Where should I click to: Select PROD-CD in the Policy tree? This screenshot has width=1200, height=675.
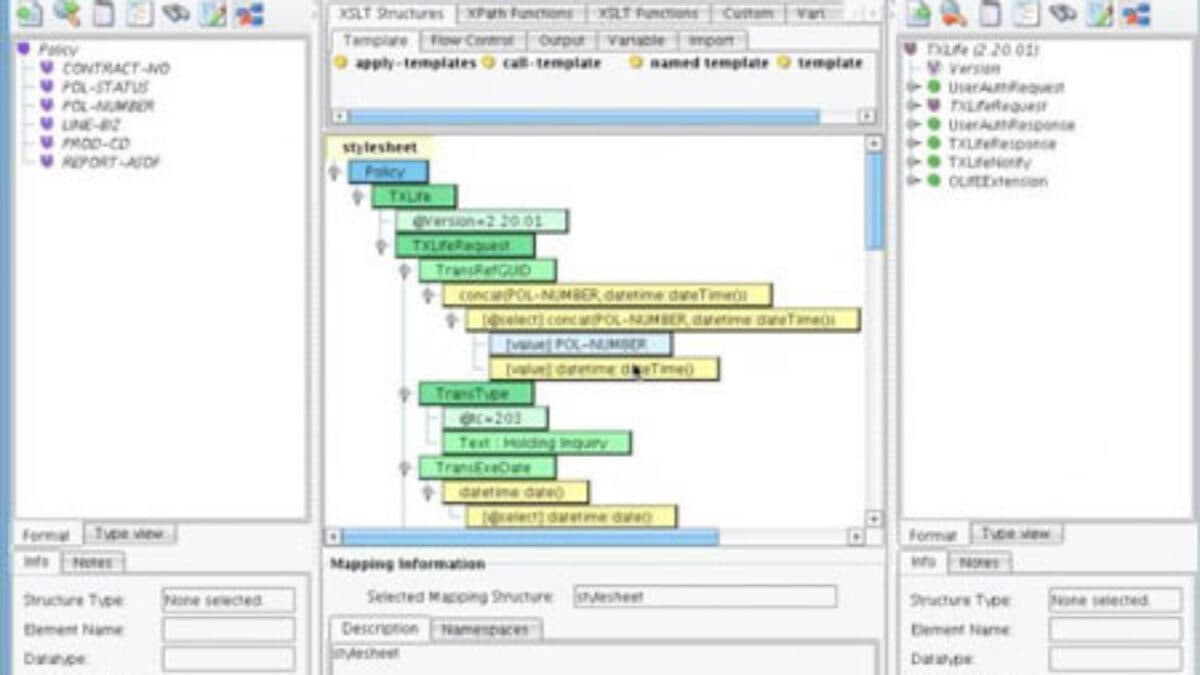[96, 144]
